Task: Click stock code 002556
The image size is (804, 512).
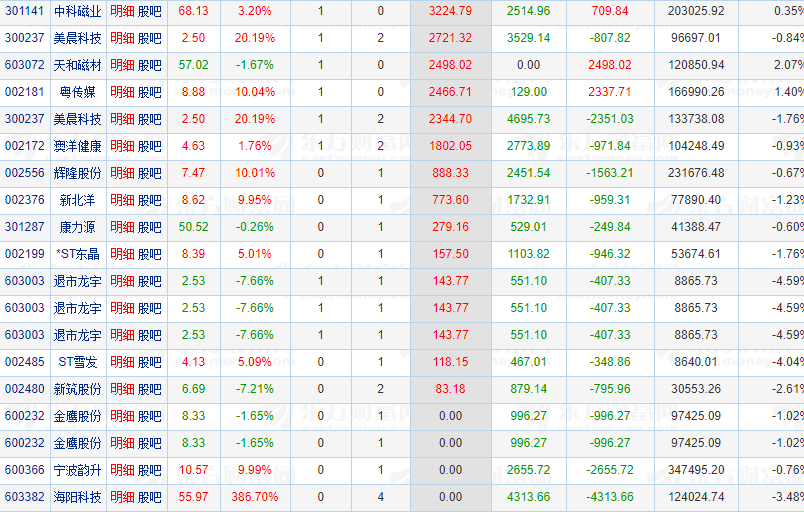Action: tap(25, 173)
